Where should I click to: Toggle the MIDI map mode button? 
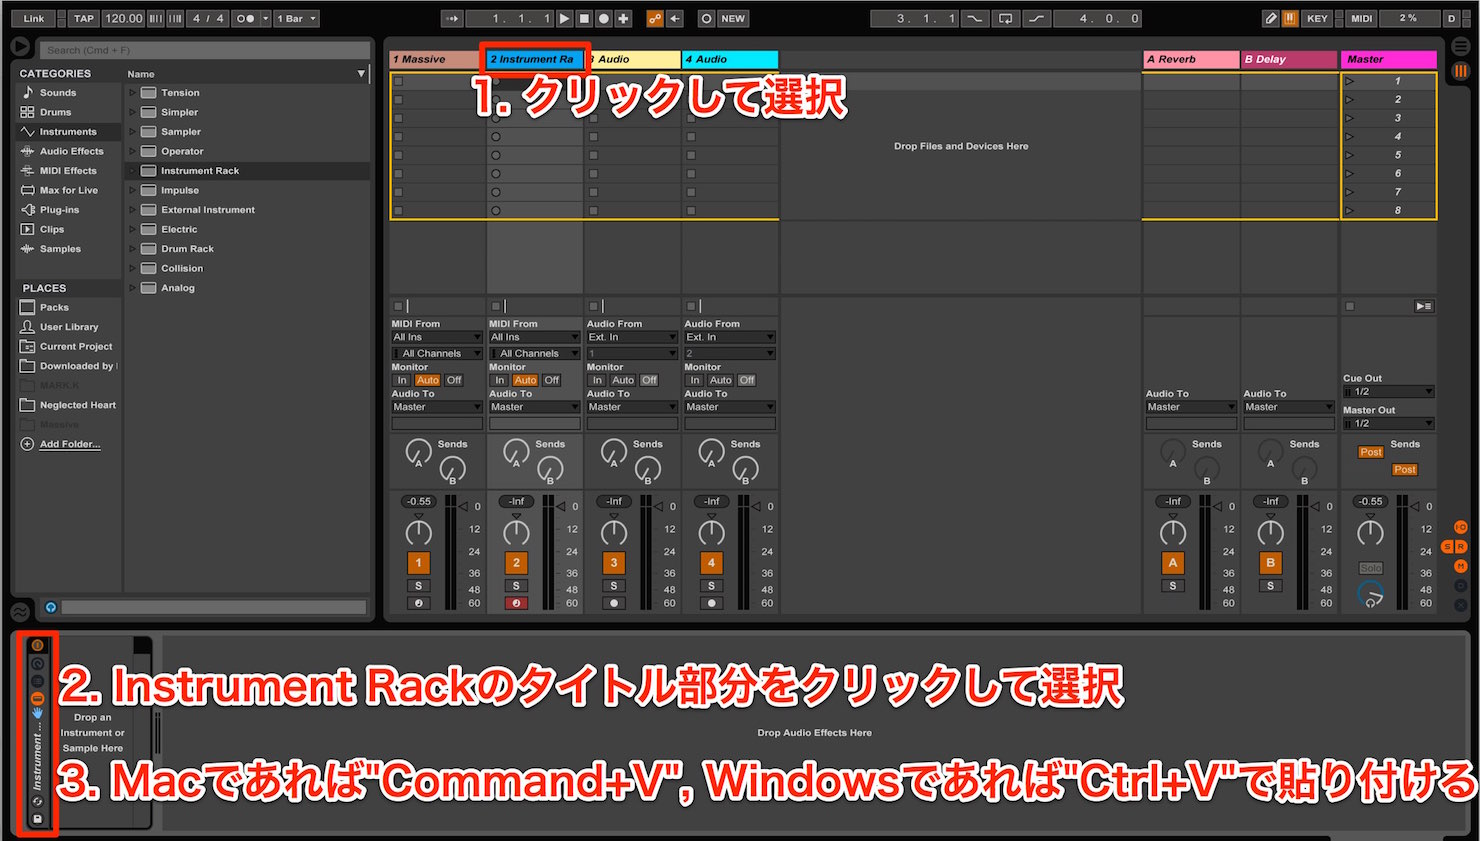tap(1362, 18)
